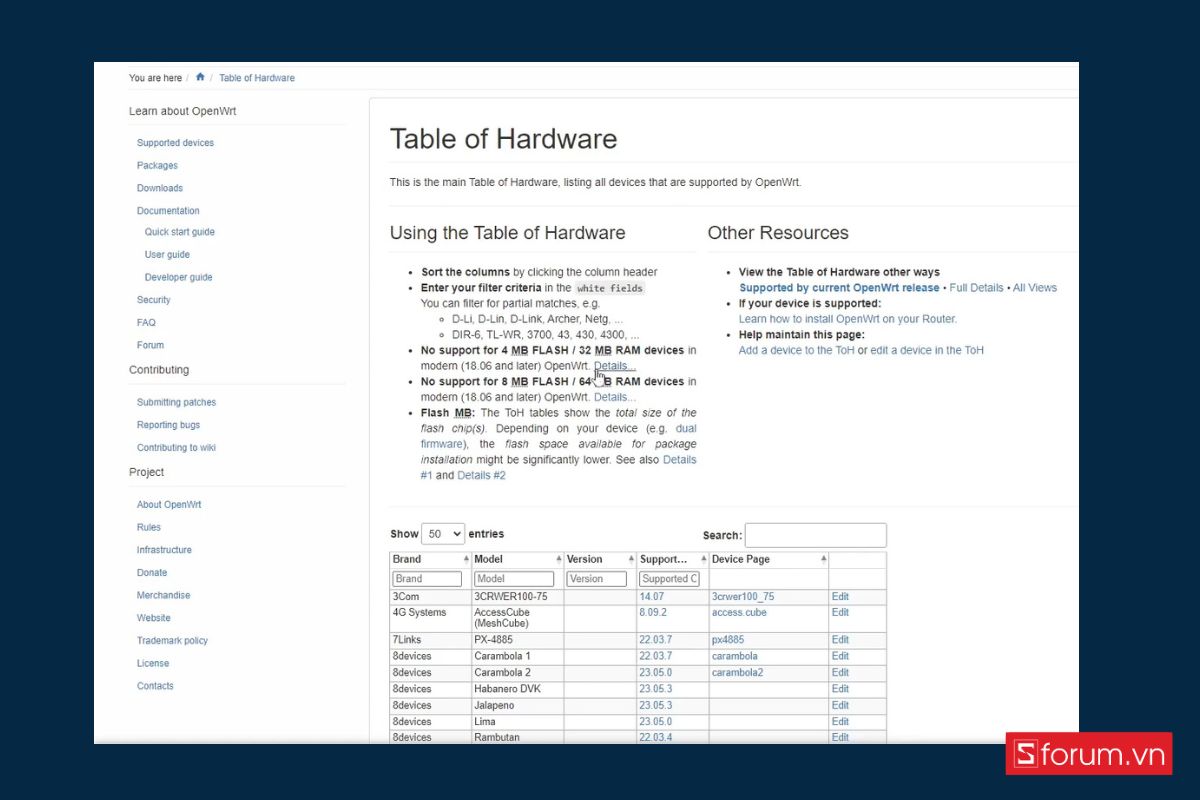1200x800 pixels.
Task: Open the Show entries dropdown
Action: [x=443, y=534]
